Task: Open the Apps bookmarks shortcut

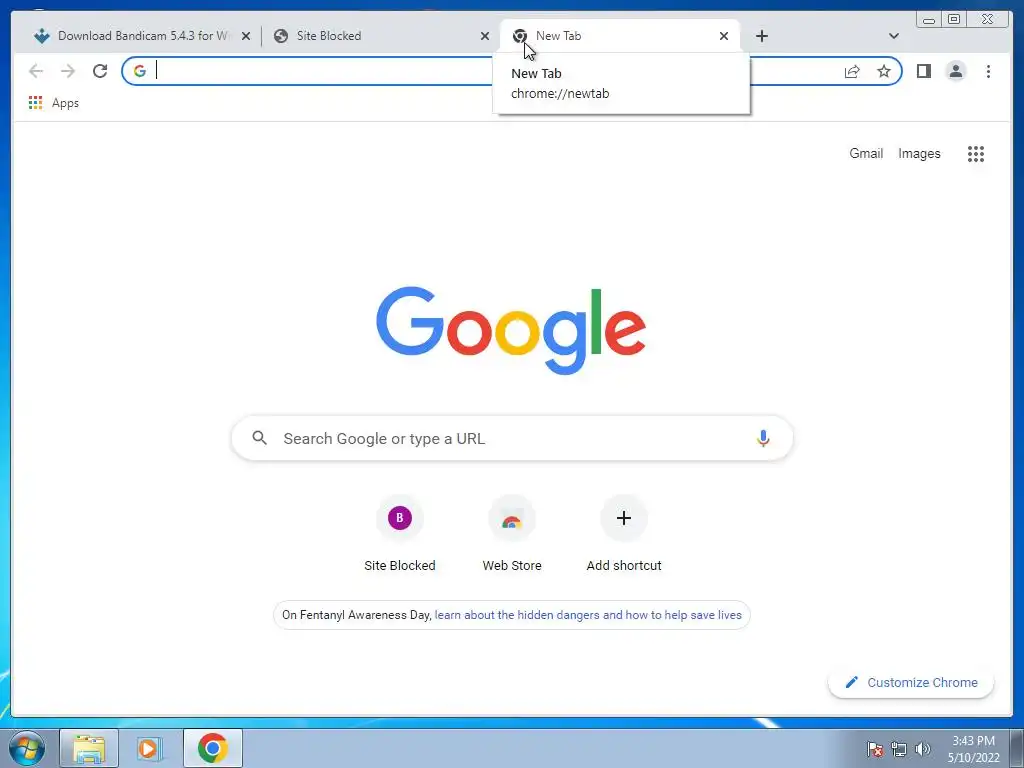Action: tap(54, 103)
